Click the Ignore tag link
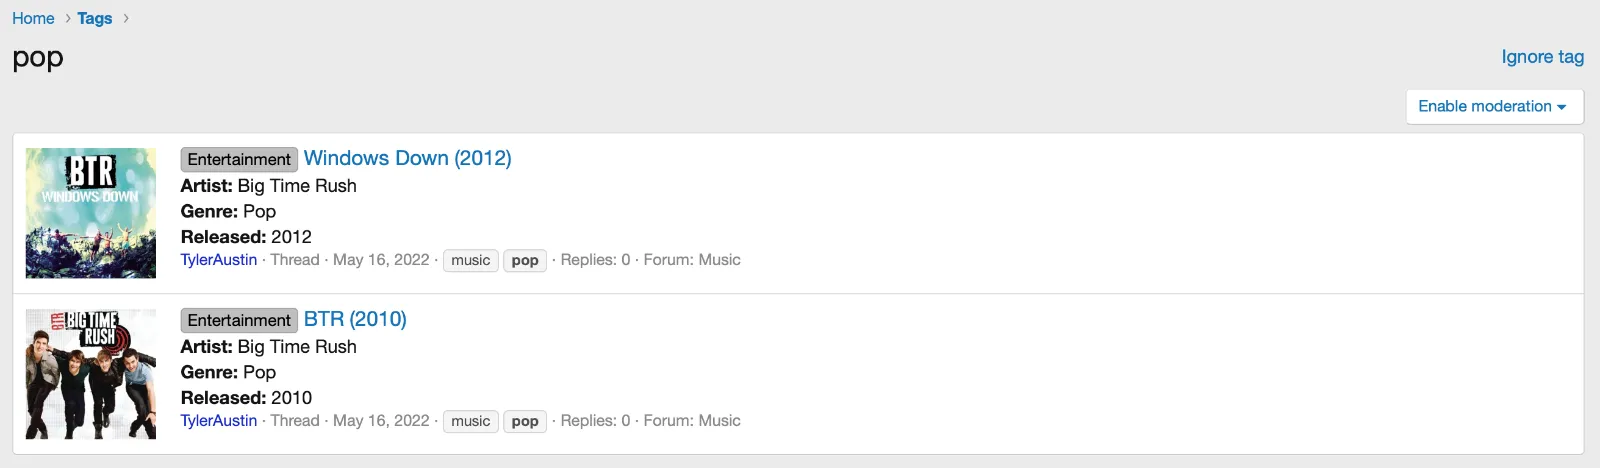The height and width of the screenshot is (468, 1600). (1542, 57)
